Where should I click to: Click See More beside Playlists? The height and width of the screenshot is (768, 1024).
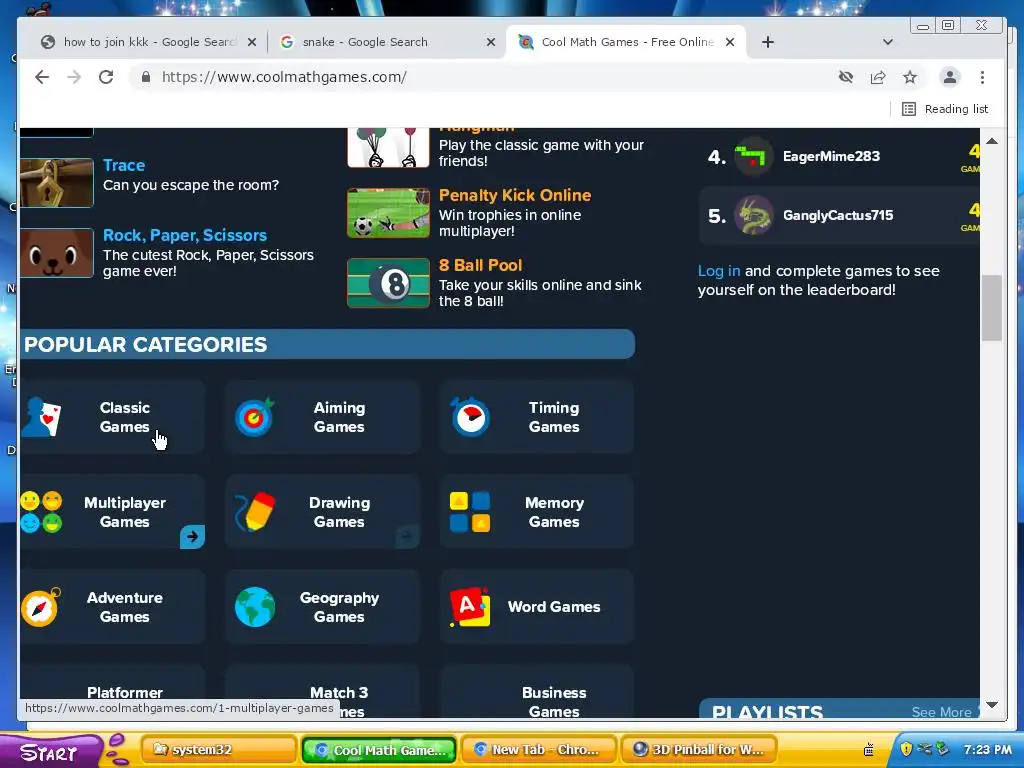[x=941, y=712]
